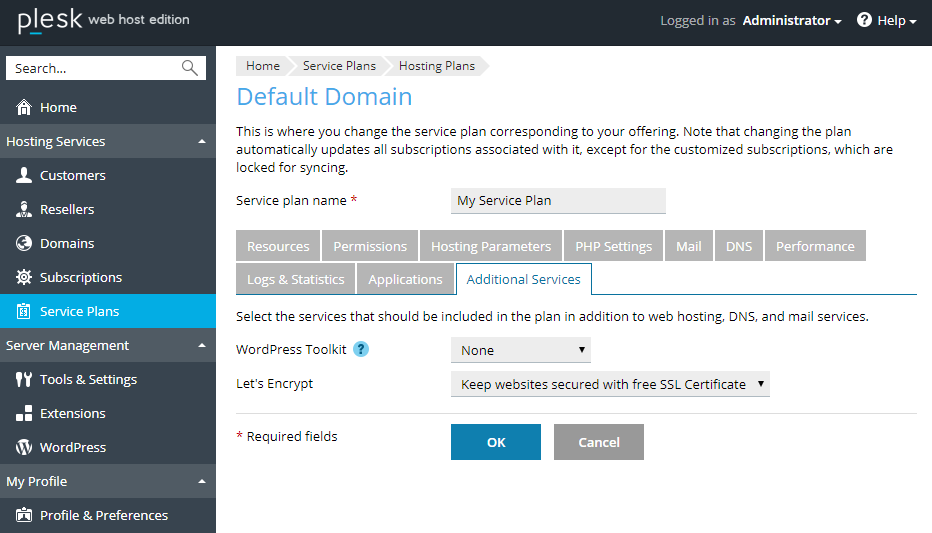Click the Tools & Settings wrench icon
Image resolution: width=932 pixels, height=533 pixels.
pos(24,379)
